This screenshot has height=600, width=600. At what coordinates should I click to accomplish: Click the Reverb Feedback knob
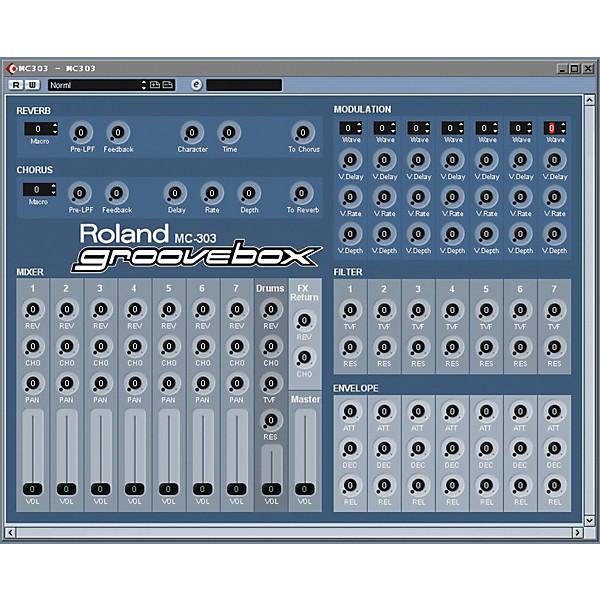tap(118, 133)
